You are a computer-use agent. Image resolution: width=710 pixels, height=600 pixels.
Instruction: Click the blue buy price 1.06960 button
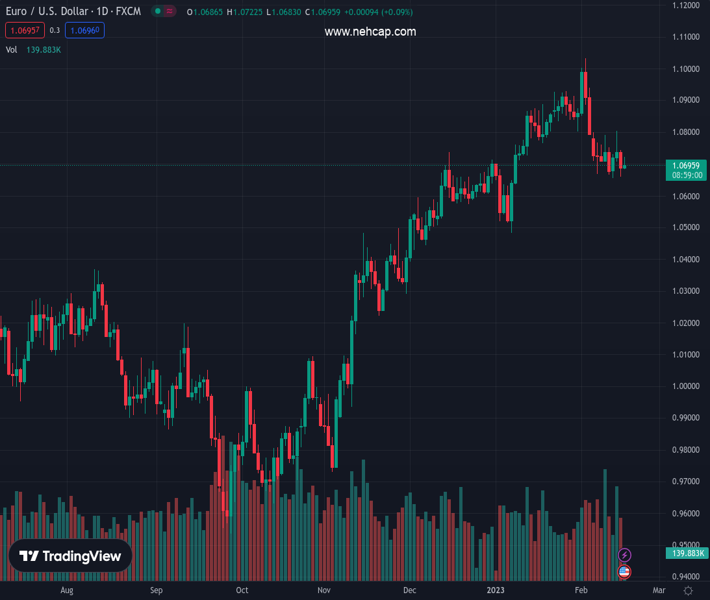click(x=85, y=31)
